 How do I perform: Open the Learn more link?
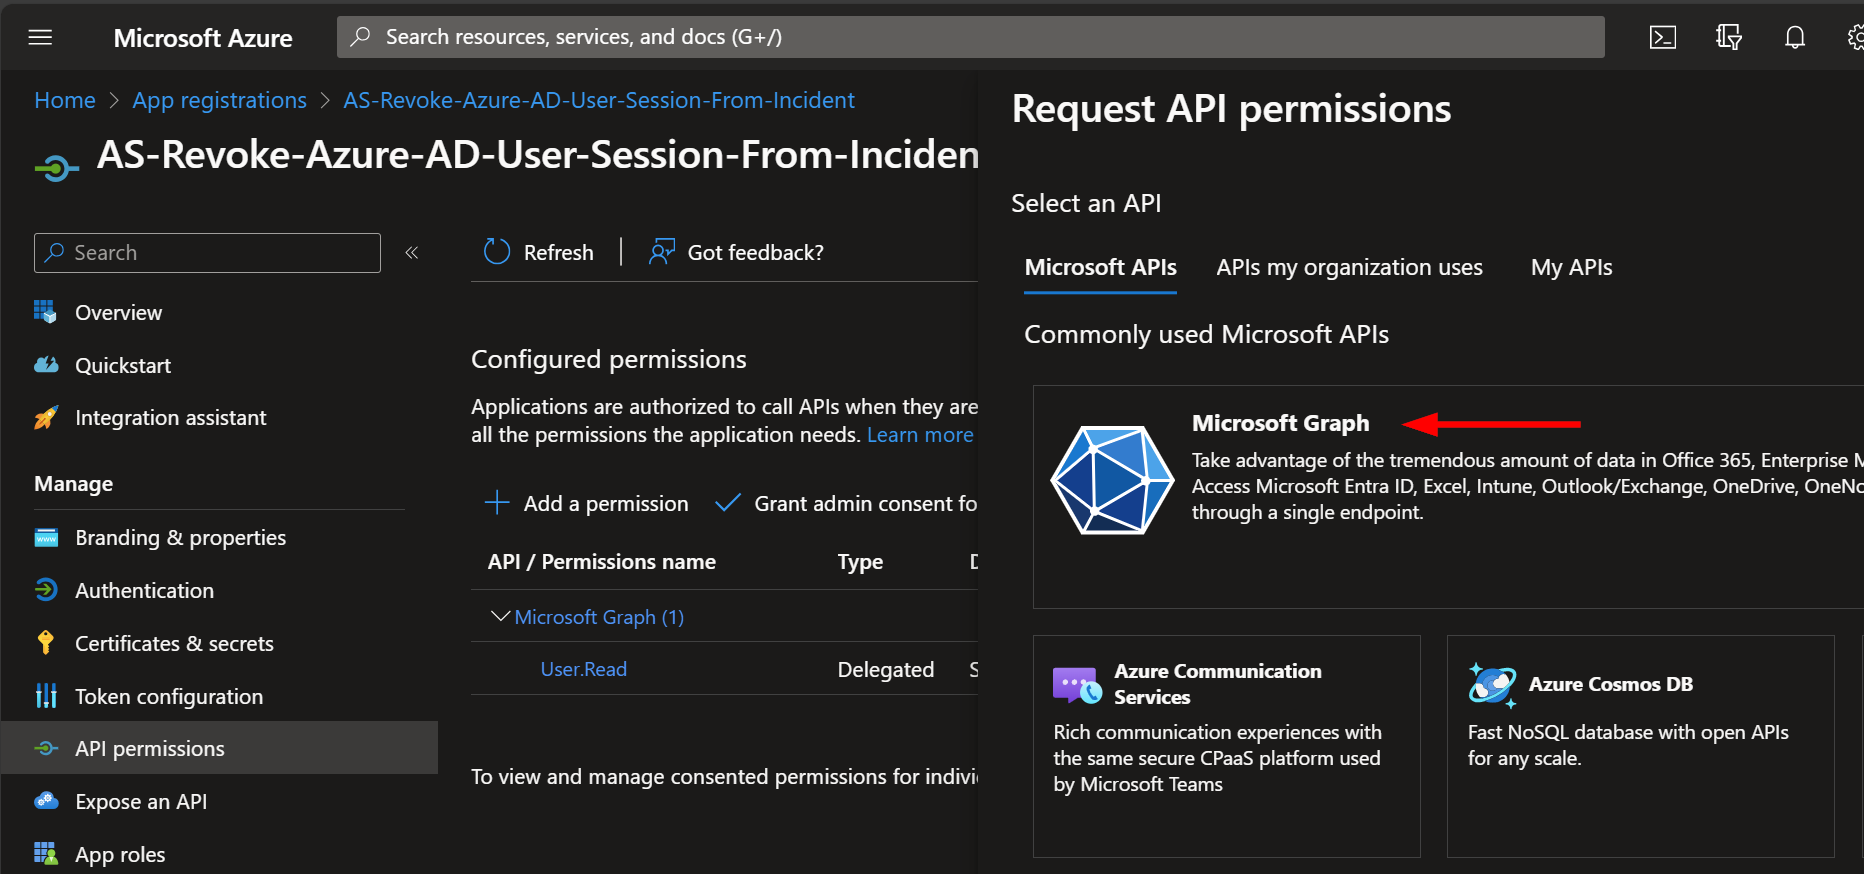(920, 435)
